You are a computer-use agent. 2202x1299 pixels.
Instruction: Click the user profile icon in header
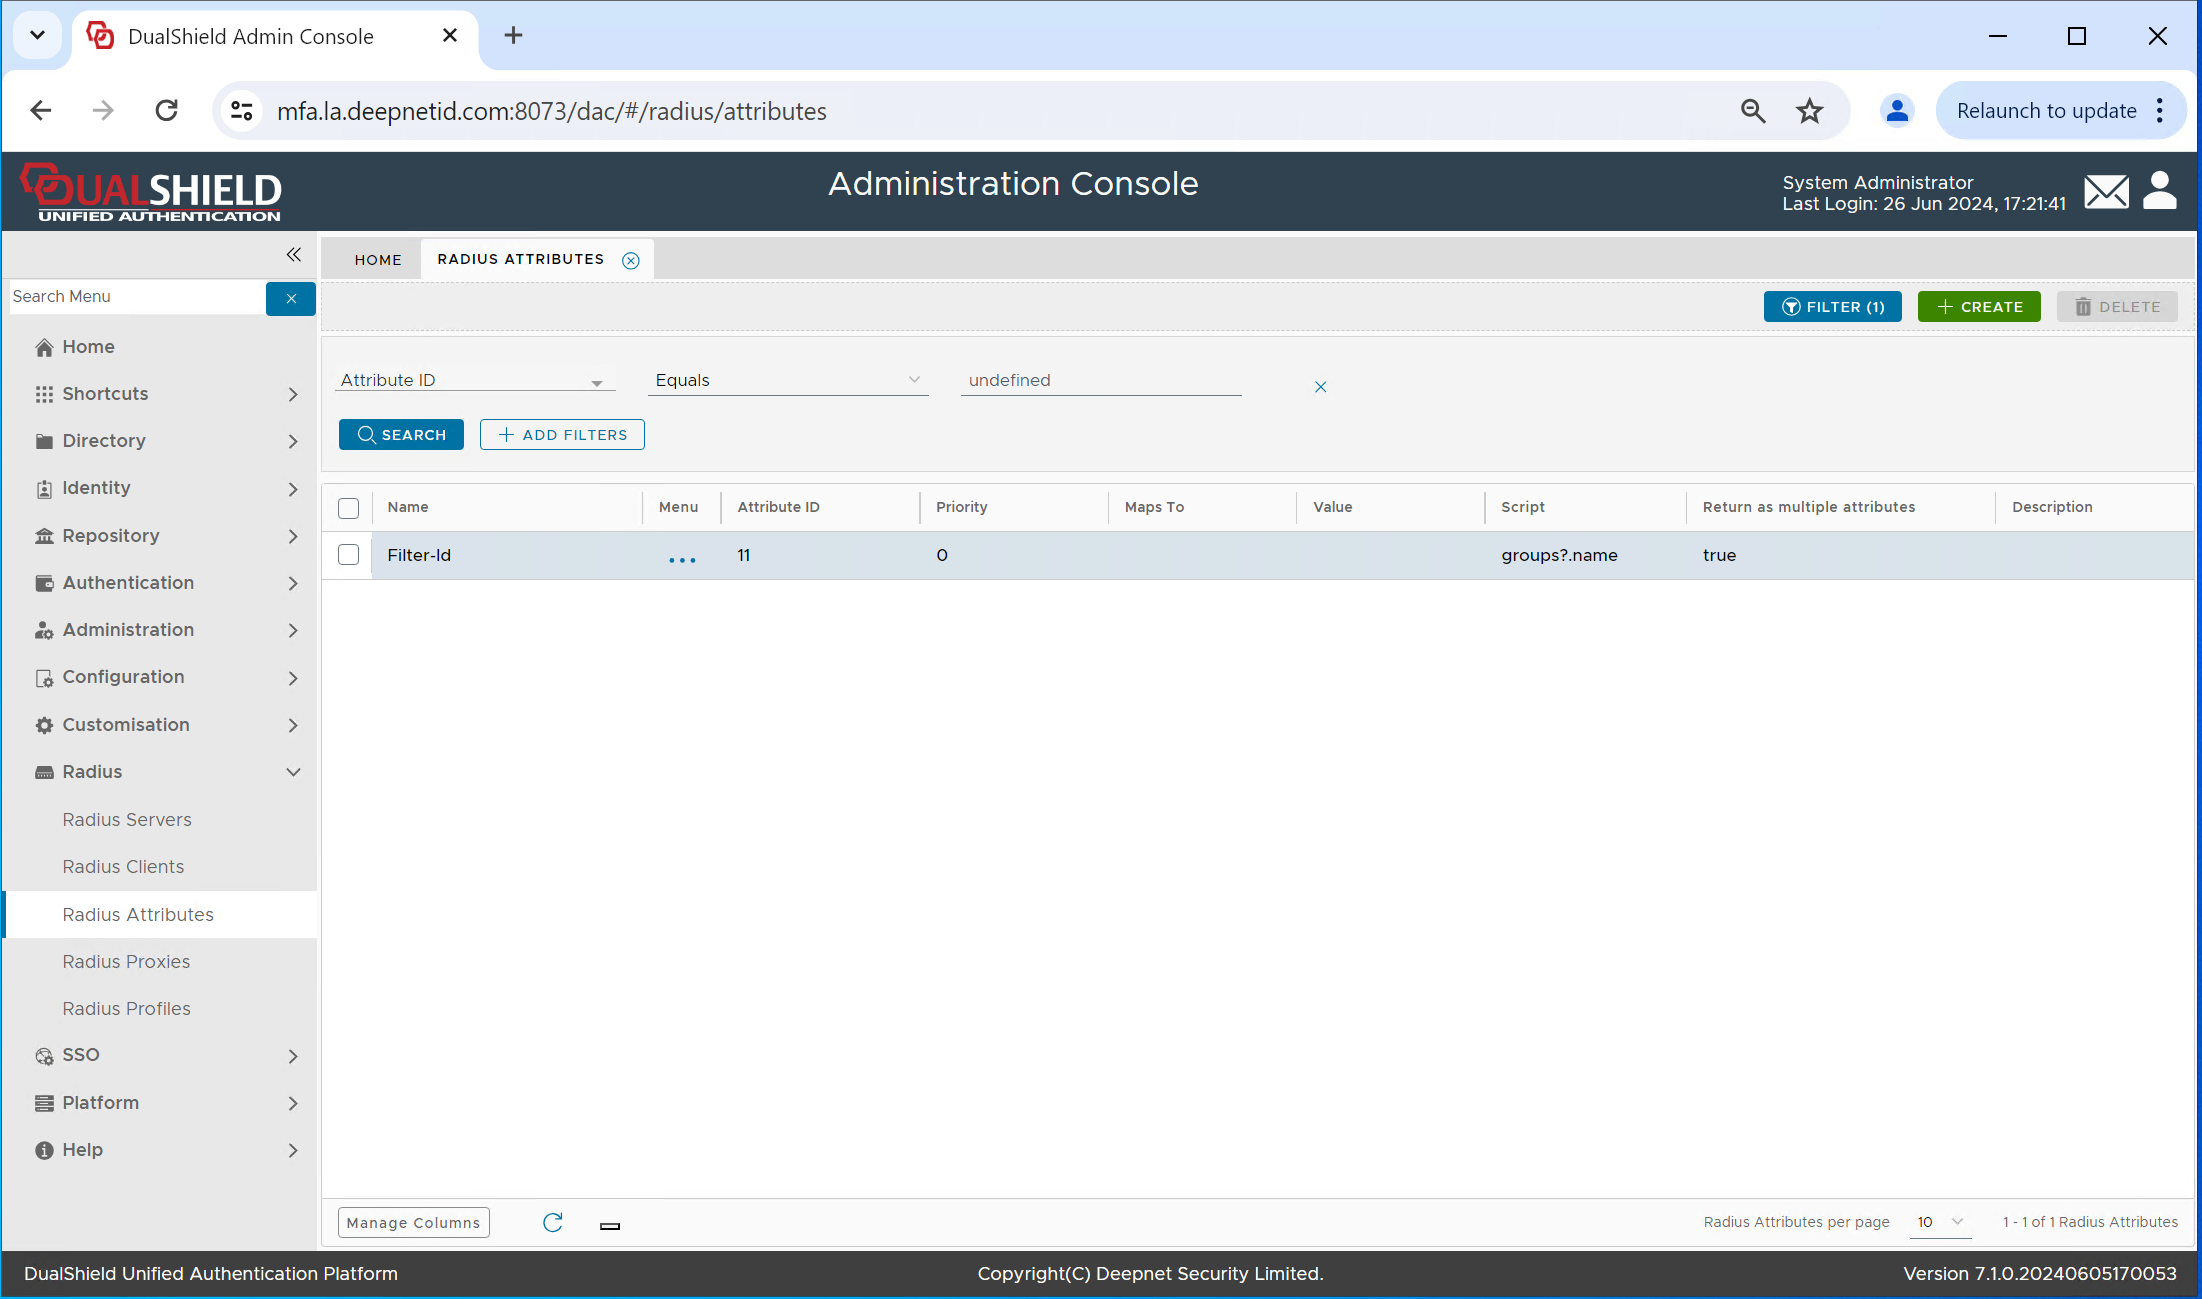coord(2159,190)
